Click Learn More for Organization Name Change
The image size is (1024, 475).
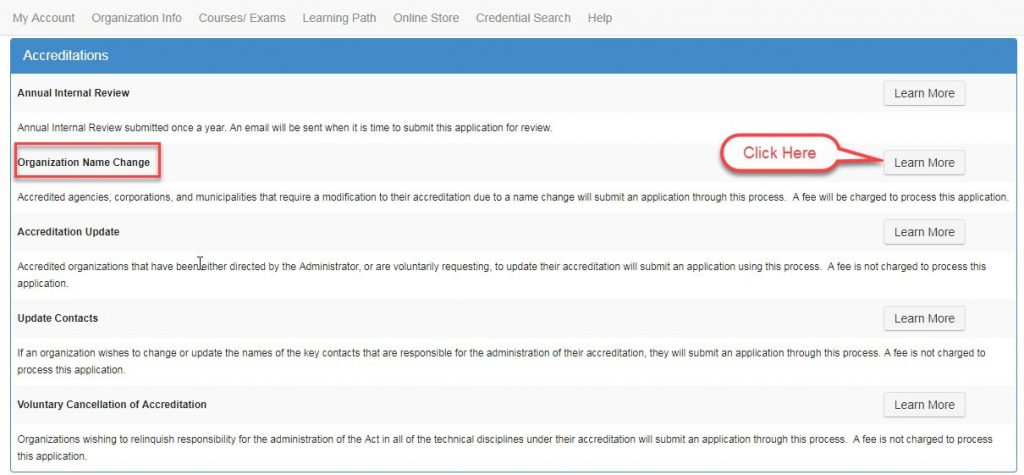coord(924,163)
